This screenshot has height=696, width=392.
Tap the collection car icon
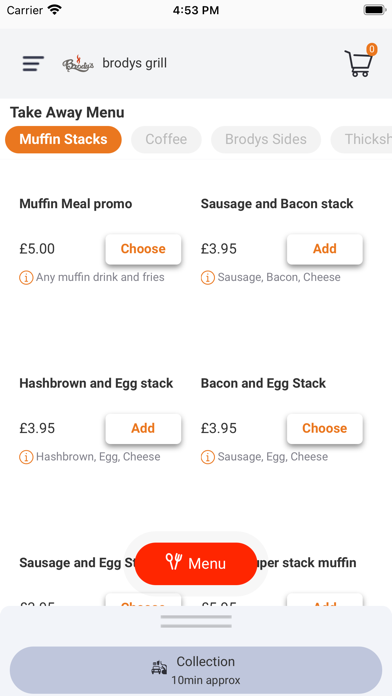click(159, 667)
